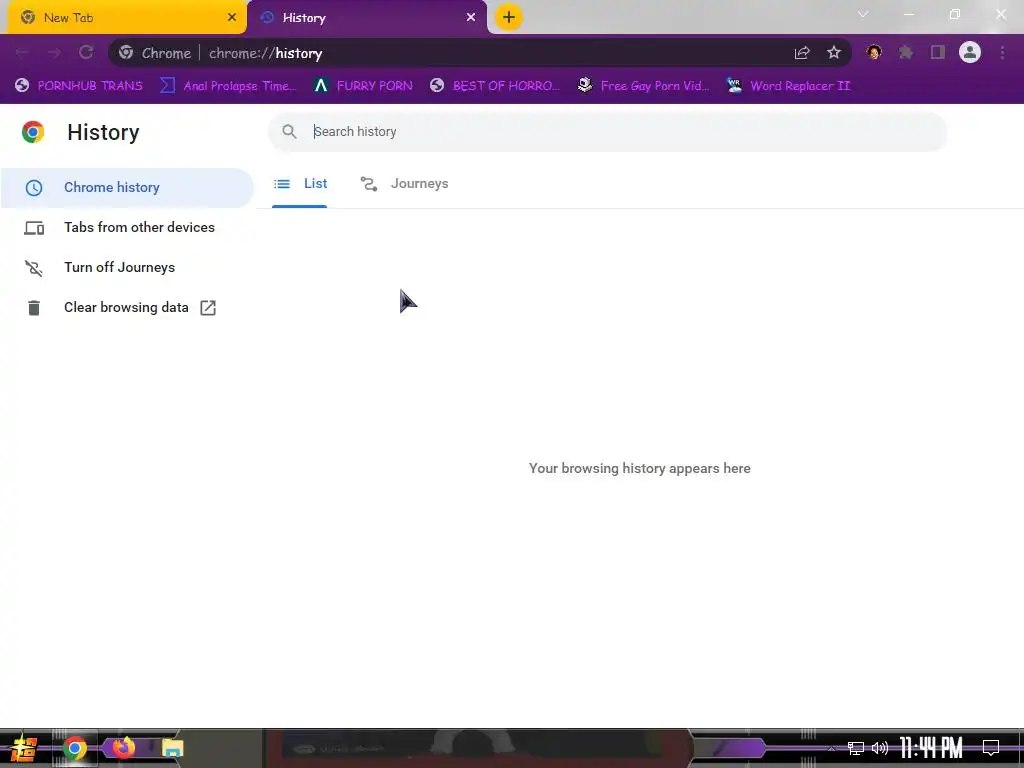Viewport: 1024px width, 768px height.
Task: Launch Firefox from the taskbar
Action: [123, 747]
